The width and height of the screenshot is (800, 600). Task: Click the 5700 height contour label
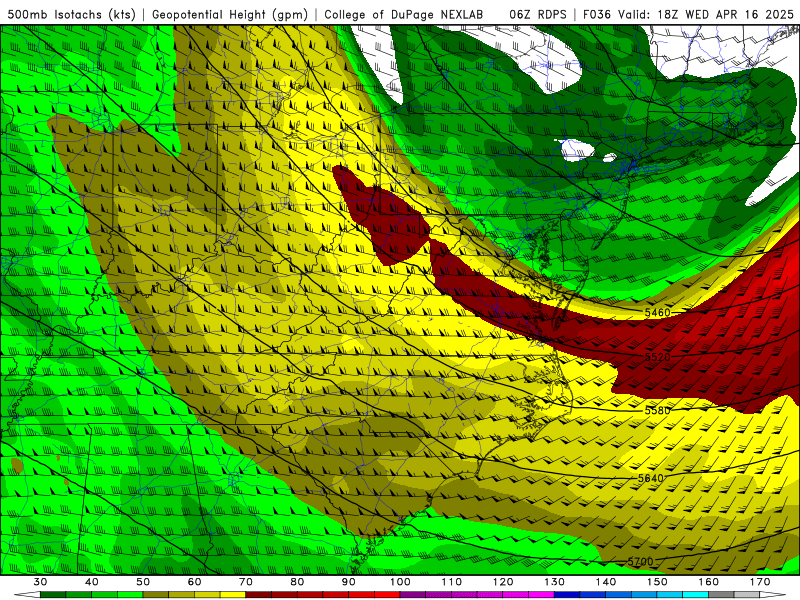(640, 561)
